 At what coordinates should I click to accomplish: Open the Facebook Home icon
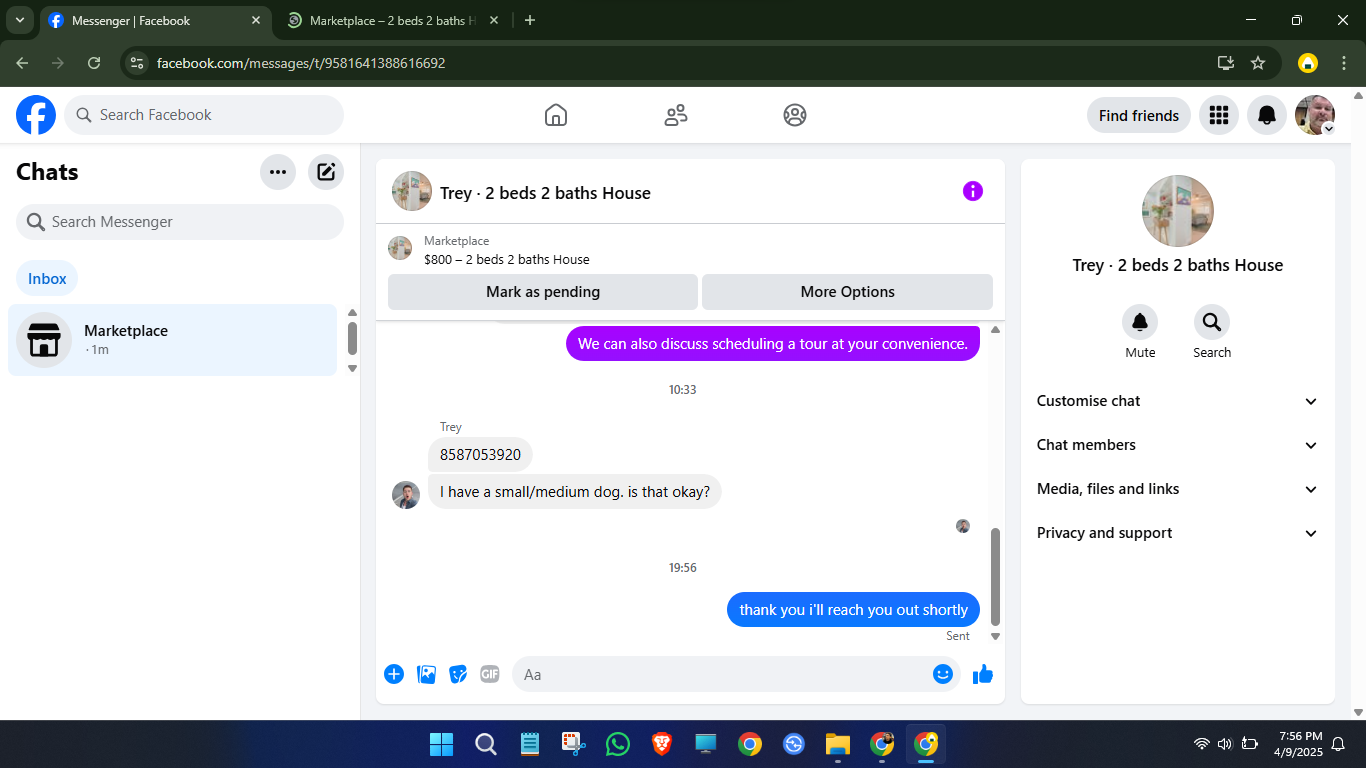tap(556, 115)
